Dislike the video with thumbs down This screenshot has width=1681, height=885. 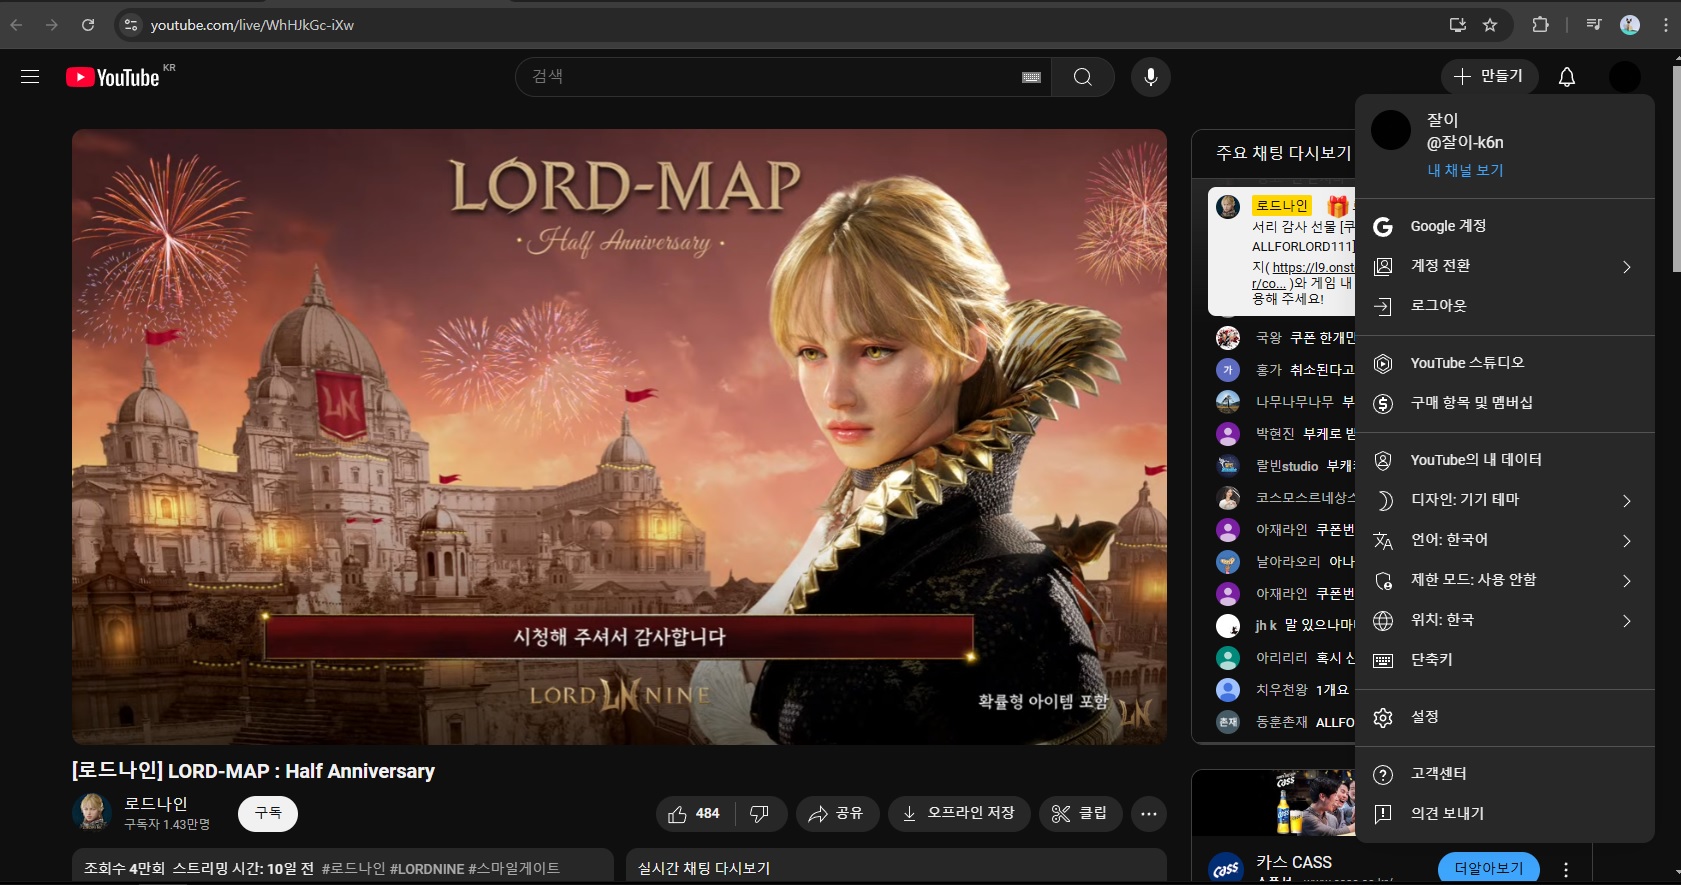coord(760,814)
